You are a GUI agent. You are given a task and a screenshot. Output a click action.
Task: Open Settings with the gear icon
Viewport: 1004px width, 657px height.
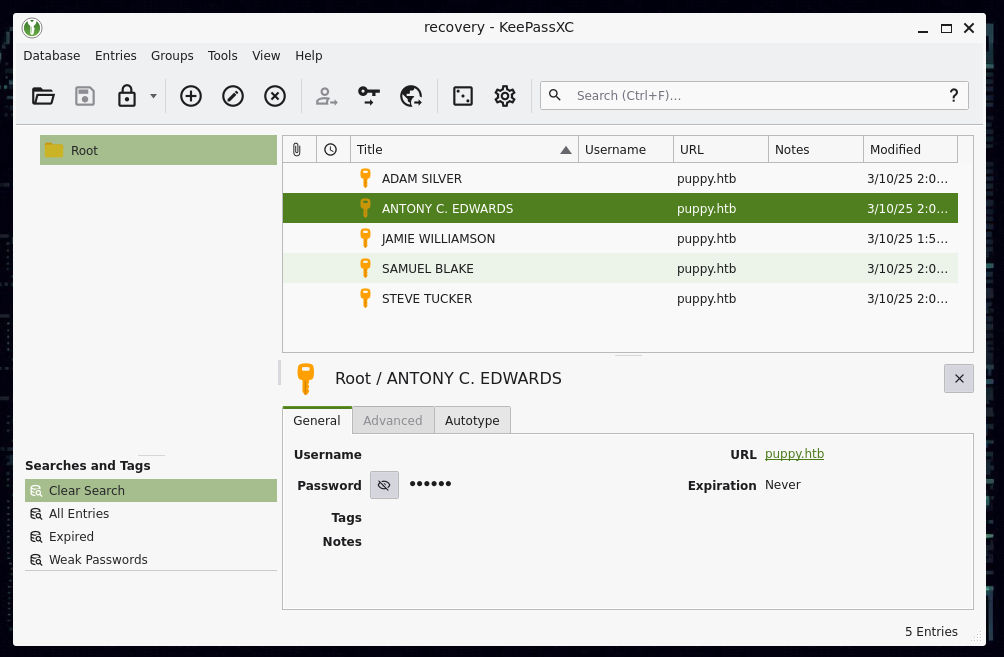pyautogui.click(x=505, y=96)
